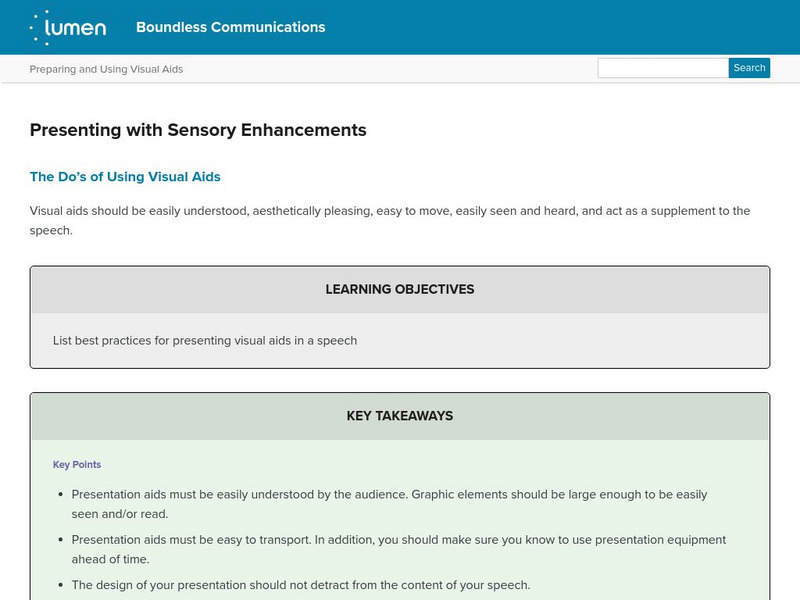This screenshot has height=600, width=800.
Task: Click the KEY TAKEAWAYS header bar
Action: 400,417
